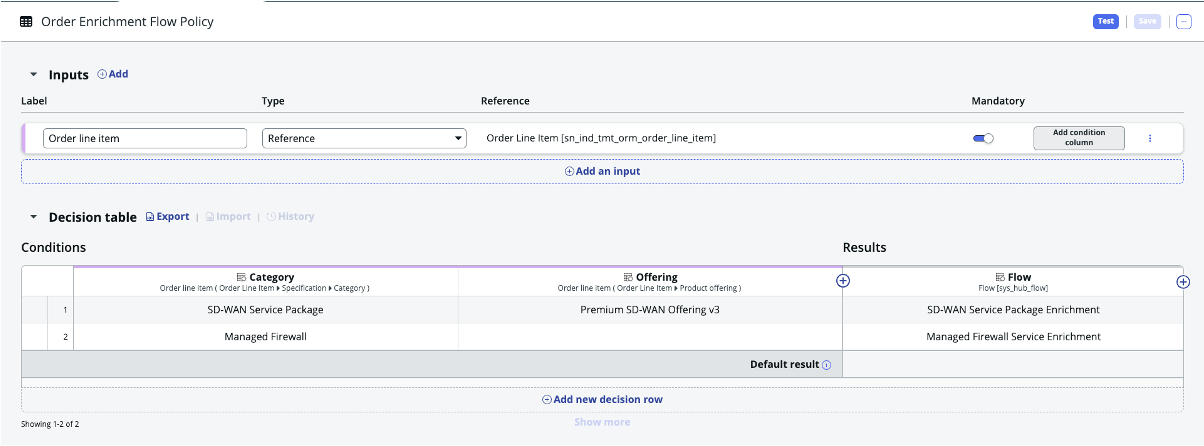Click the SD-WAN Service Package cell
Image resolution: width=1204 pixels, height=446 pixels.
265,310
